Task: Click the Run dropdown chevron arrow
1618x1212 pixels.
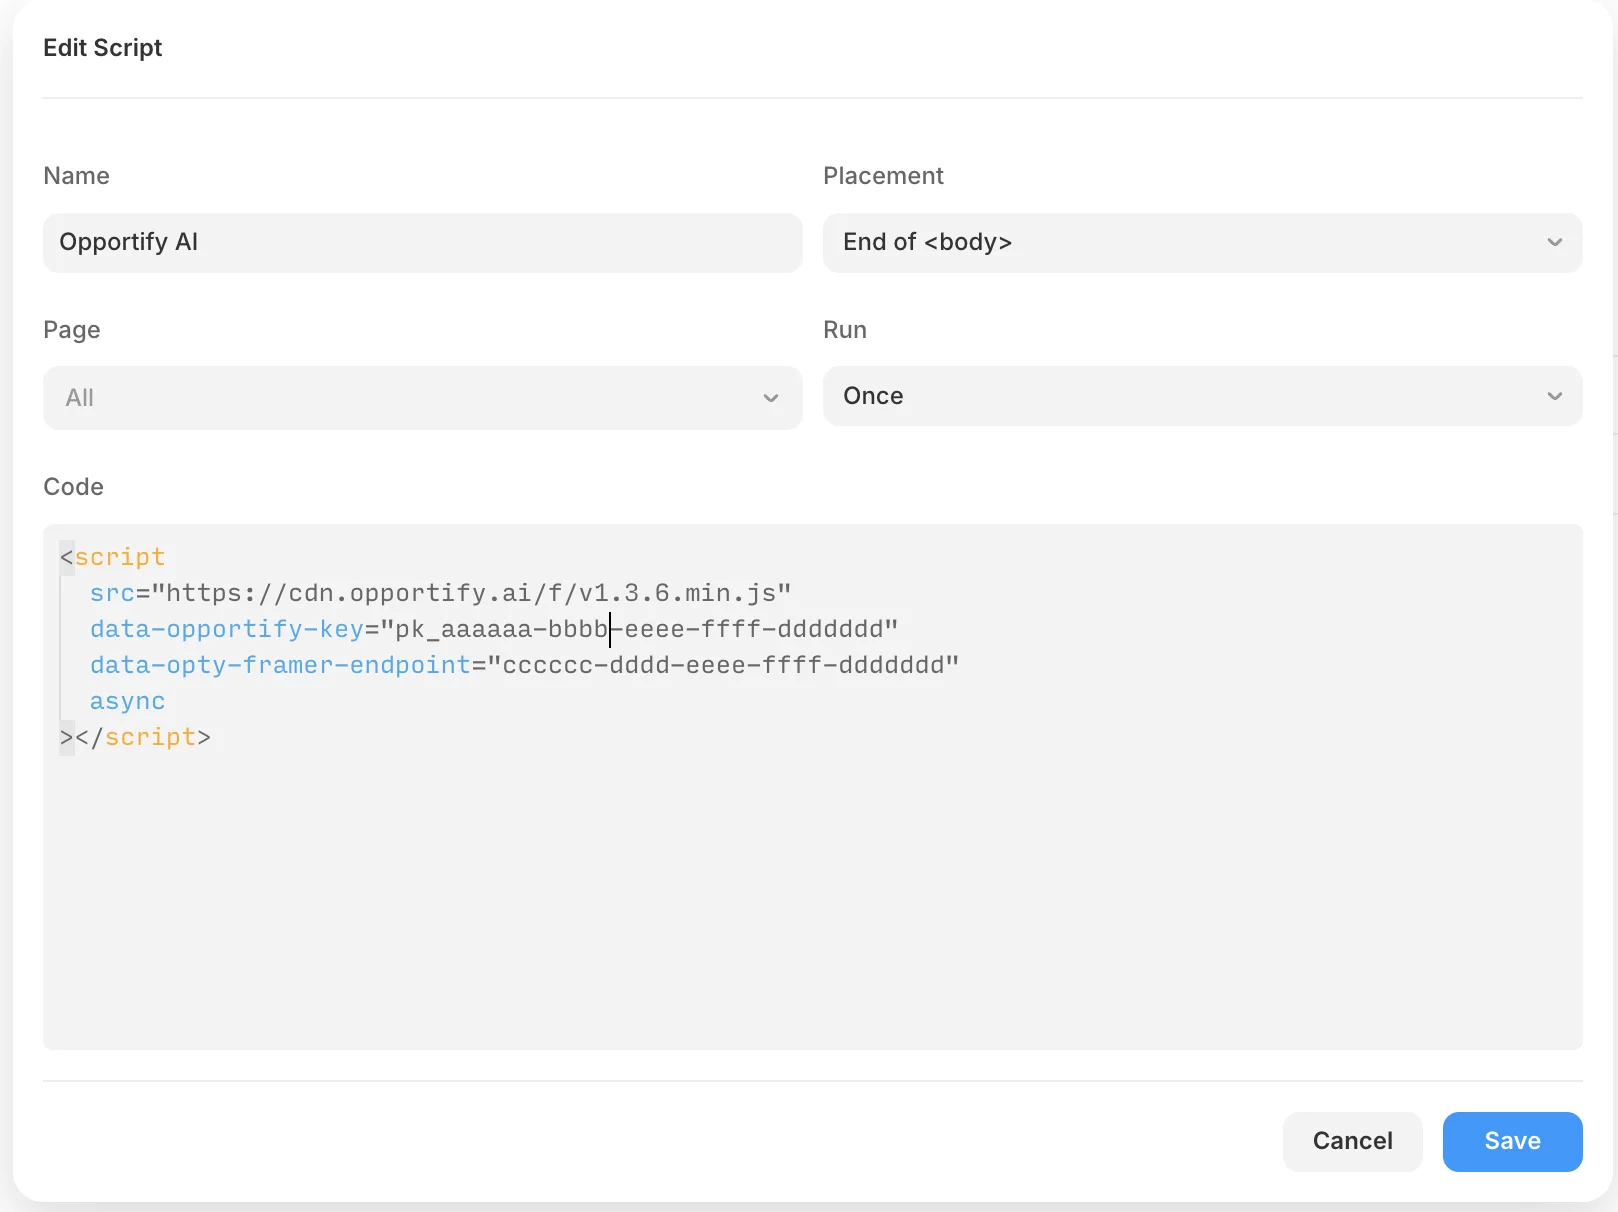Action: 1554,396
